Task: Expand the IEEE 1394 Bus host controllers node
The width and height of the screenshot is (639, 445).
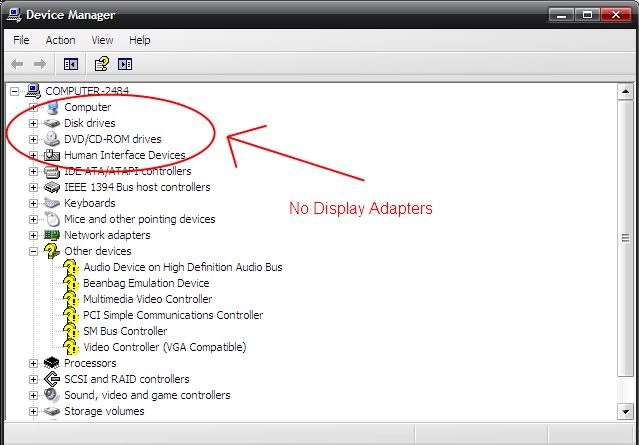Action: pos(33,187)
